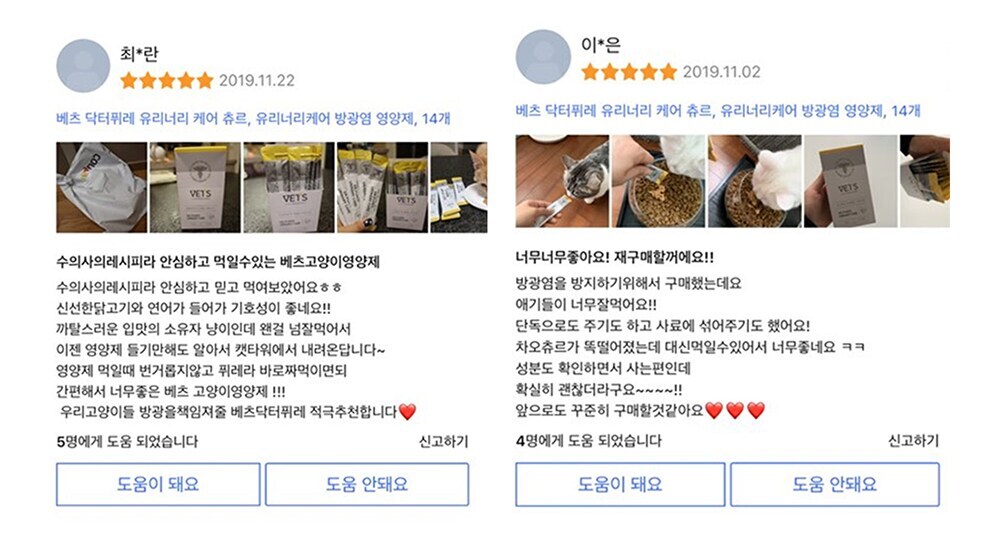1000x545 pixels.
Task: Click 도움 안돼요 under 최*란's review
Action: (x=367, y=484)
